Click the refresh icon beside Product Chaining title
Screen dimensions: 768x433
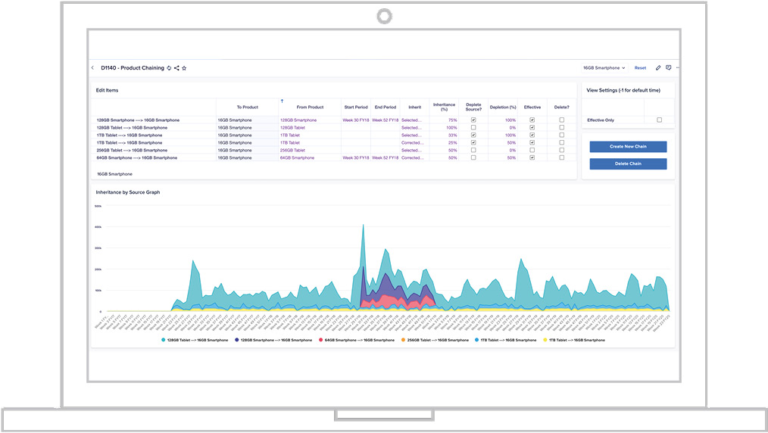(x=169, y=68)
